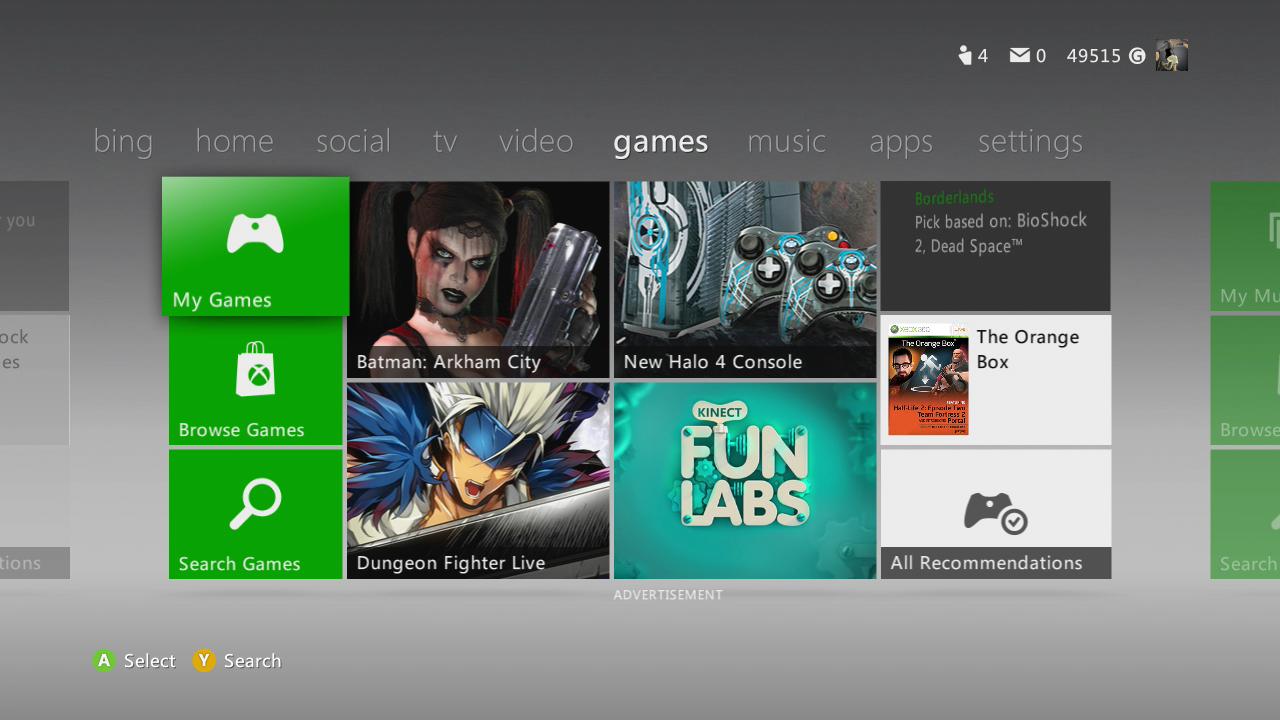Click The Orange Box cover art
Viewport: 1280px width, 720px height.
[928, 379]
